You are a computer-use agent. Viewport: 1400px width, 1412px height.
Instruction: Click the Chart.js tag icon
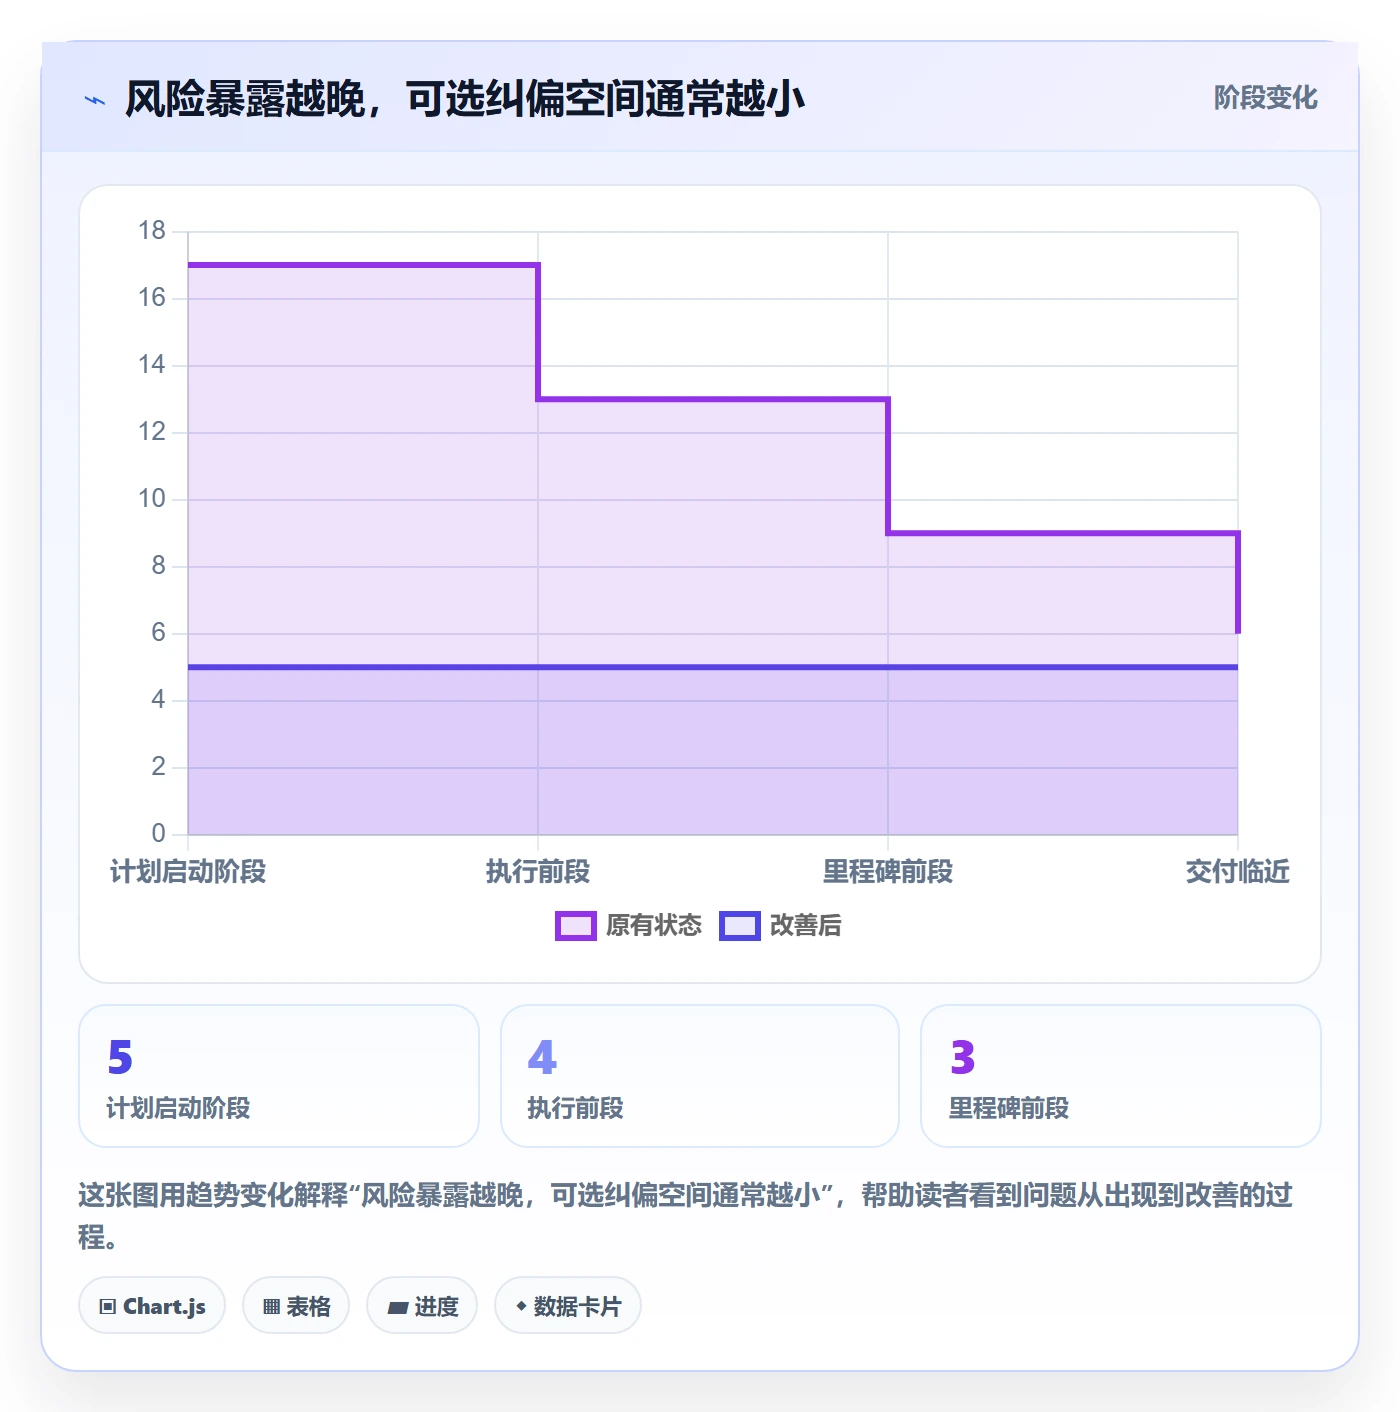108,1306
